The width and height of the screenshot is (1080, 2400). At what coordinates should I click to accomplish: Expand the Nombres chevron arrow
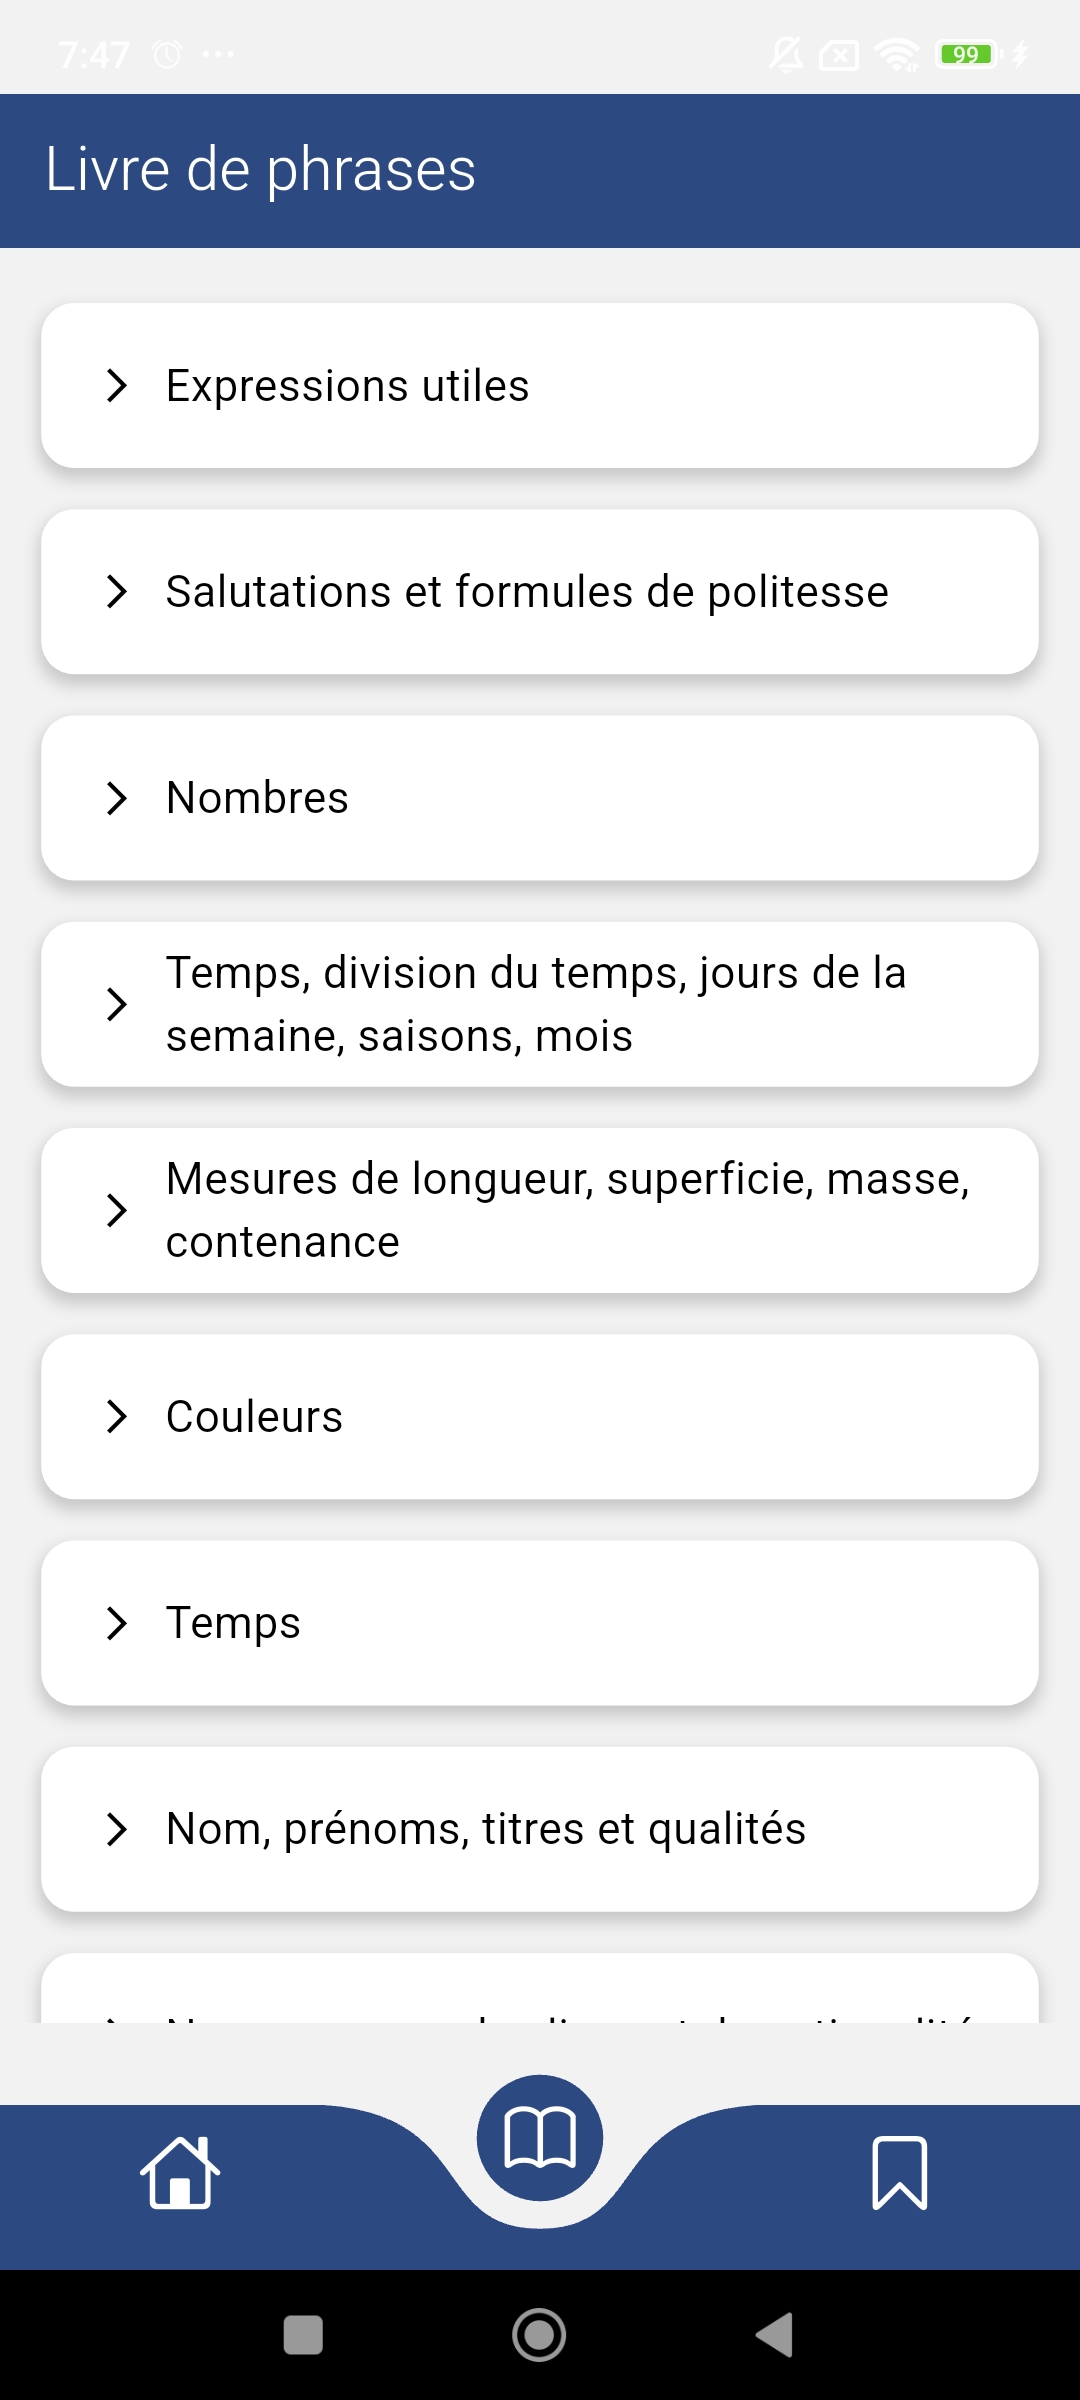click(x=117, y=798)
